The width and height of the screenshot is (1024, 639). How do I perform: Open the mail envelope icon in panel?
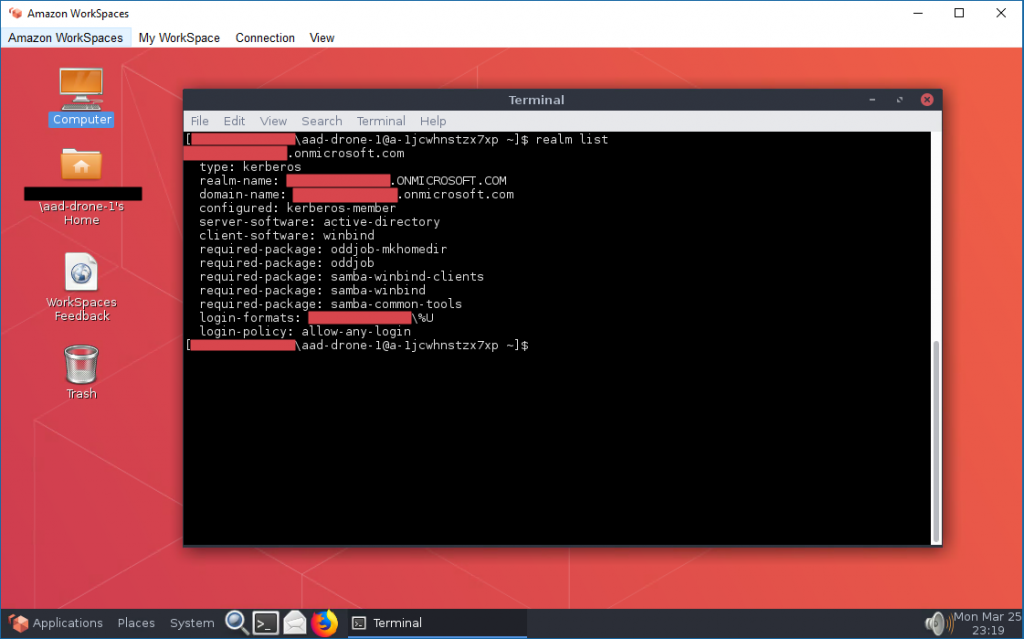(x=295, y=623)
